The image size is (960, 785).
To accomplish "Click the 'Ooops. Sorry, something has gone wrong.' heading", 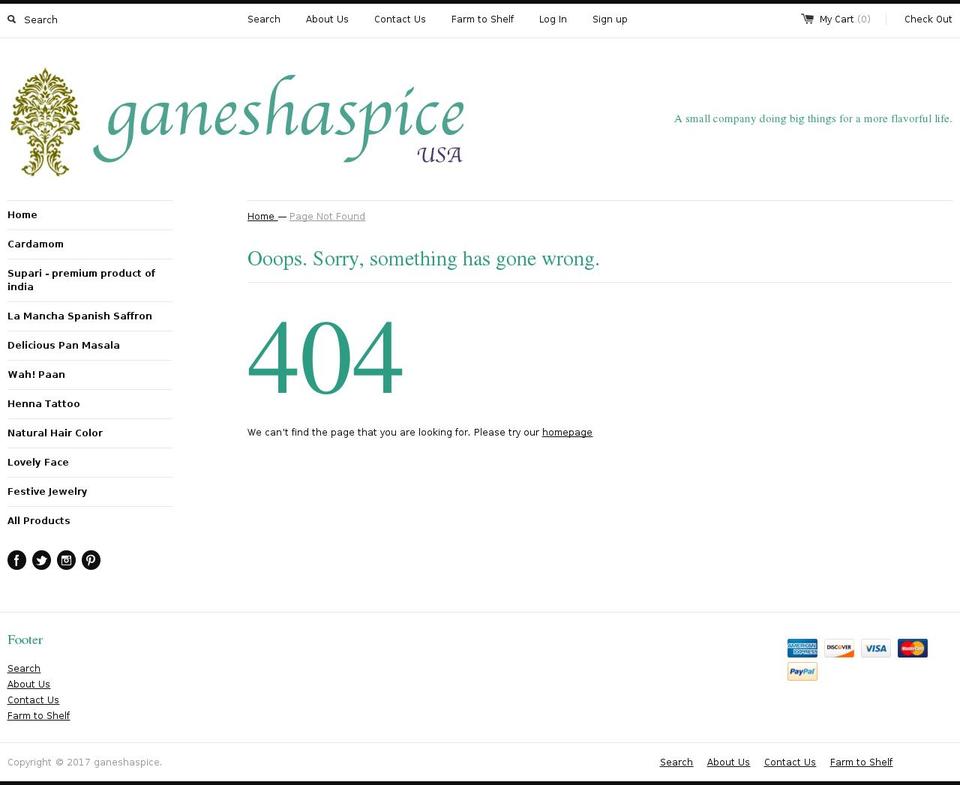I will (x=423, y=259).
